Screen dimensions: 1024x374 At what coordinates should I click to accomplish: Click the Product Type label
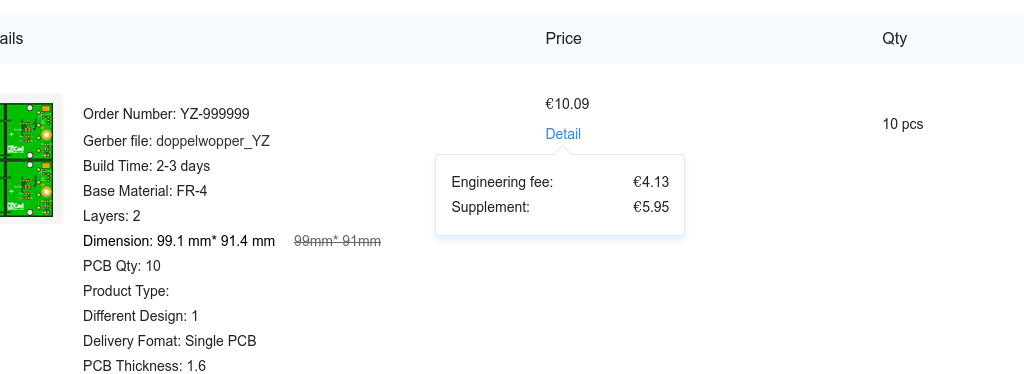pyautogui.click(x=126, y=291)
